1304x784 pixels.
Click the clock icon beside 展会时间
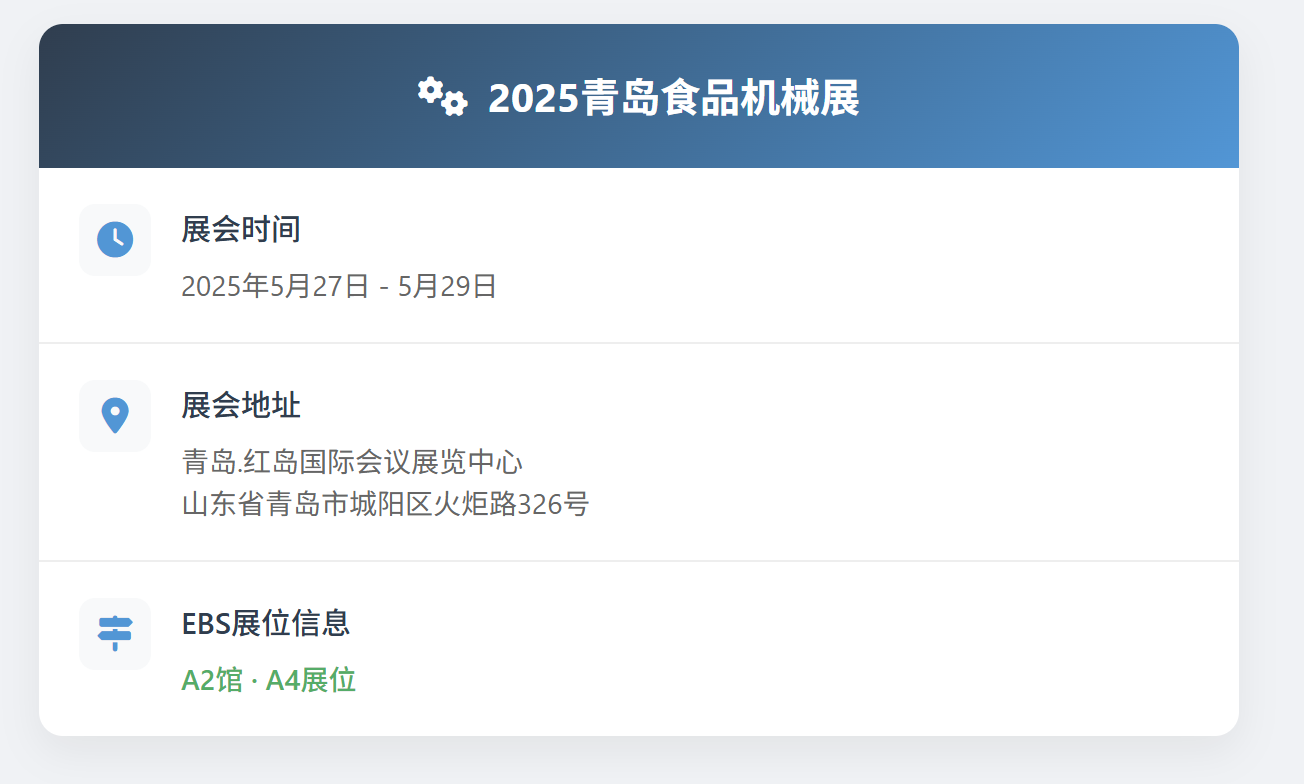115,239
